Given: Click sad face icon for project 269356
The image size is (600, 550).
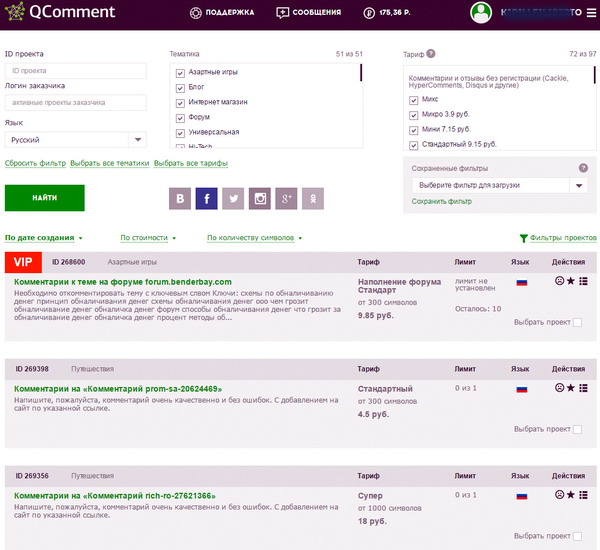Looking at the screenshot, I should (x=559, y=495).
